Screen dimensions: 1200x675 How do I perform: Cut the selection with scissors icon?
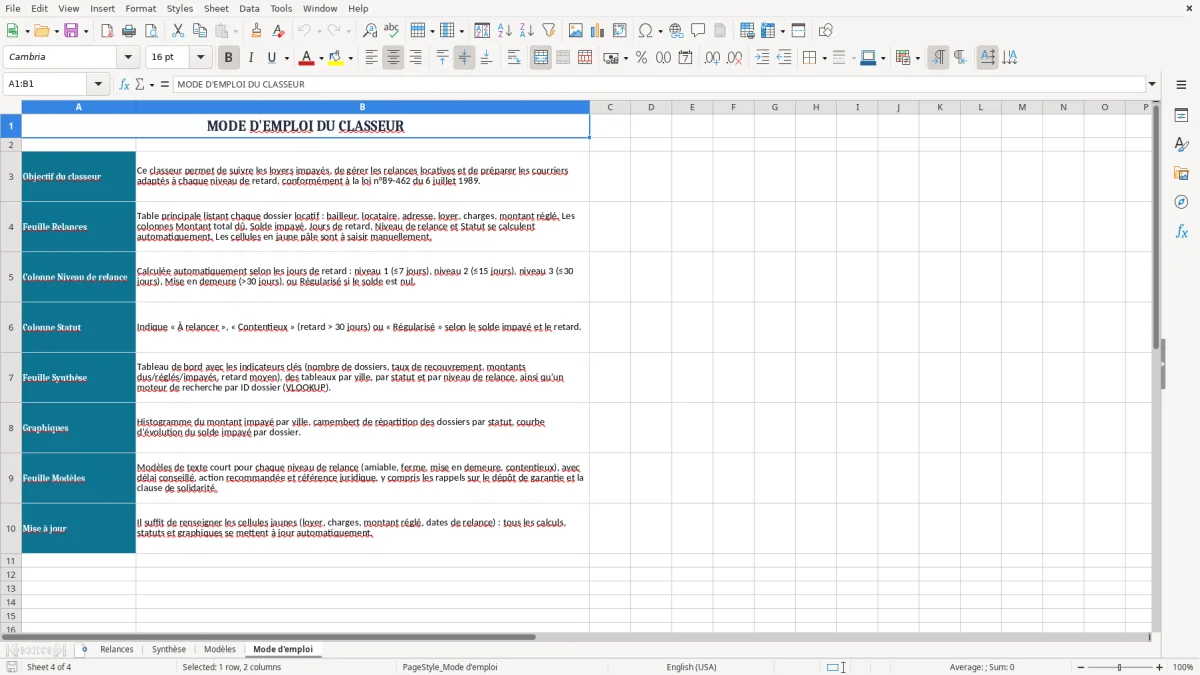[x=178, y=31]
